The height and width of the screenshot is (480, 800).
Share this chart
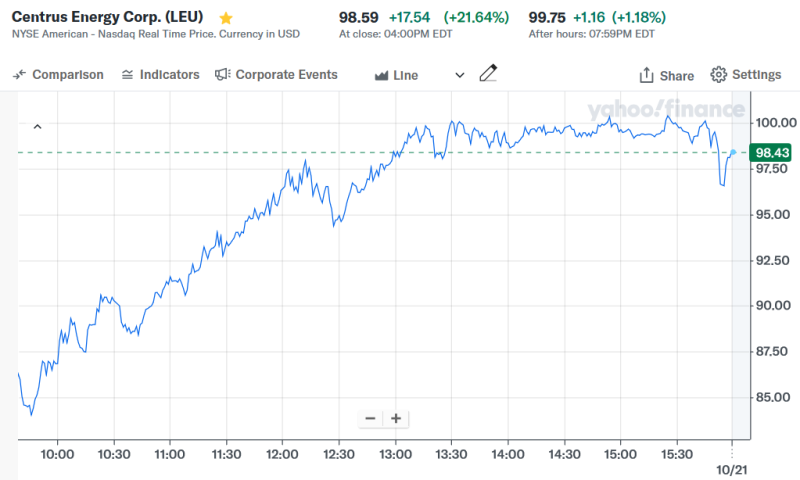(x=666, y=75)
